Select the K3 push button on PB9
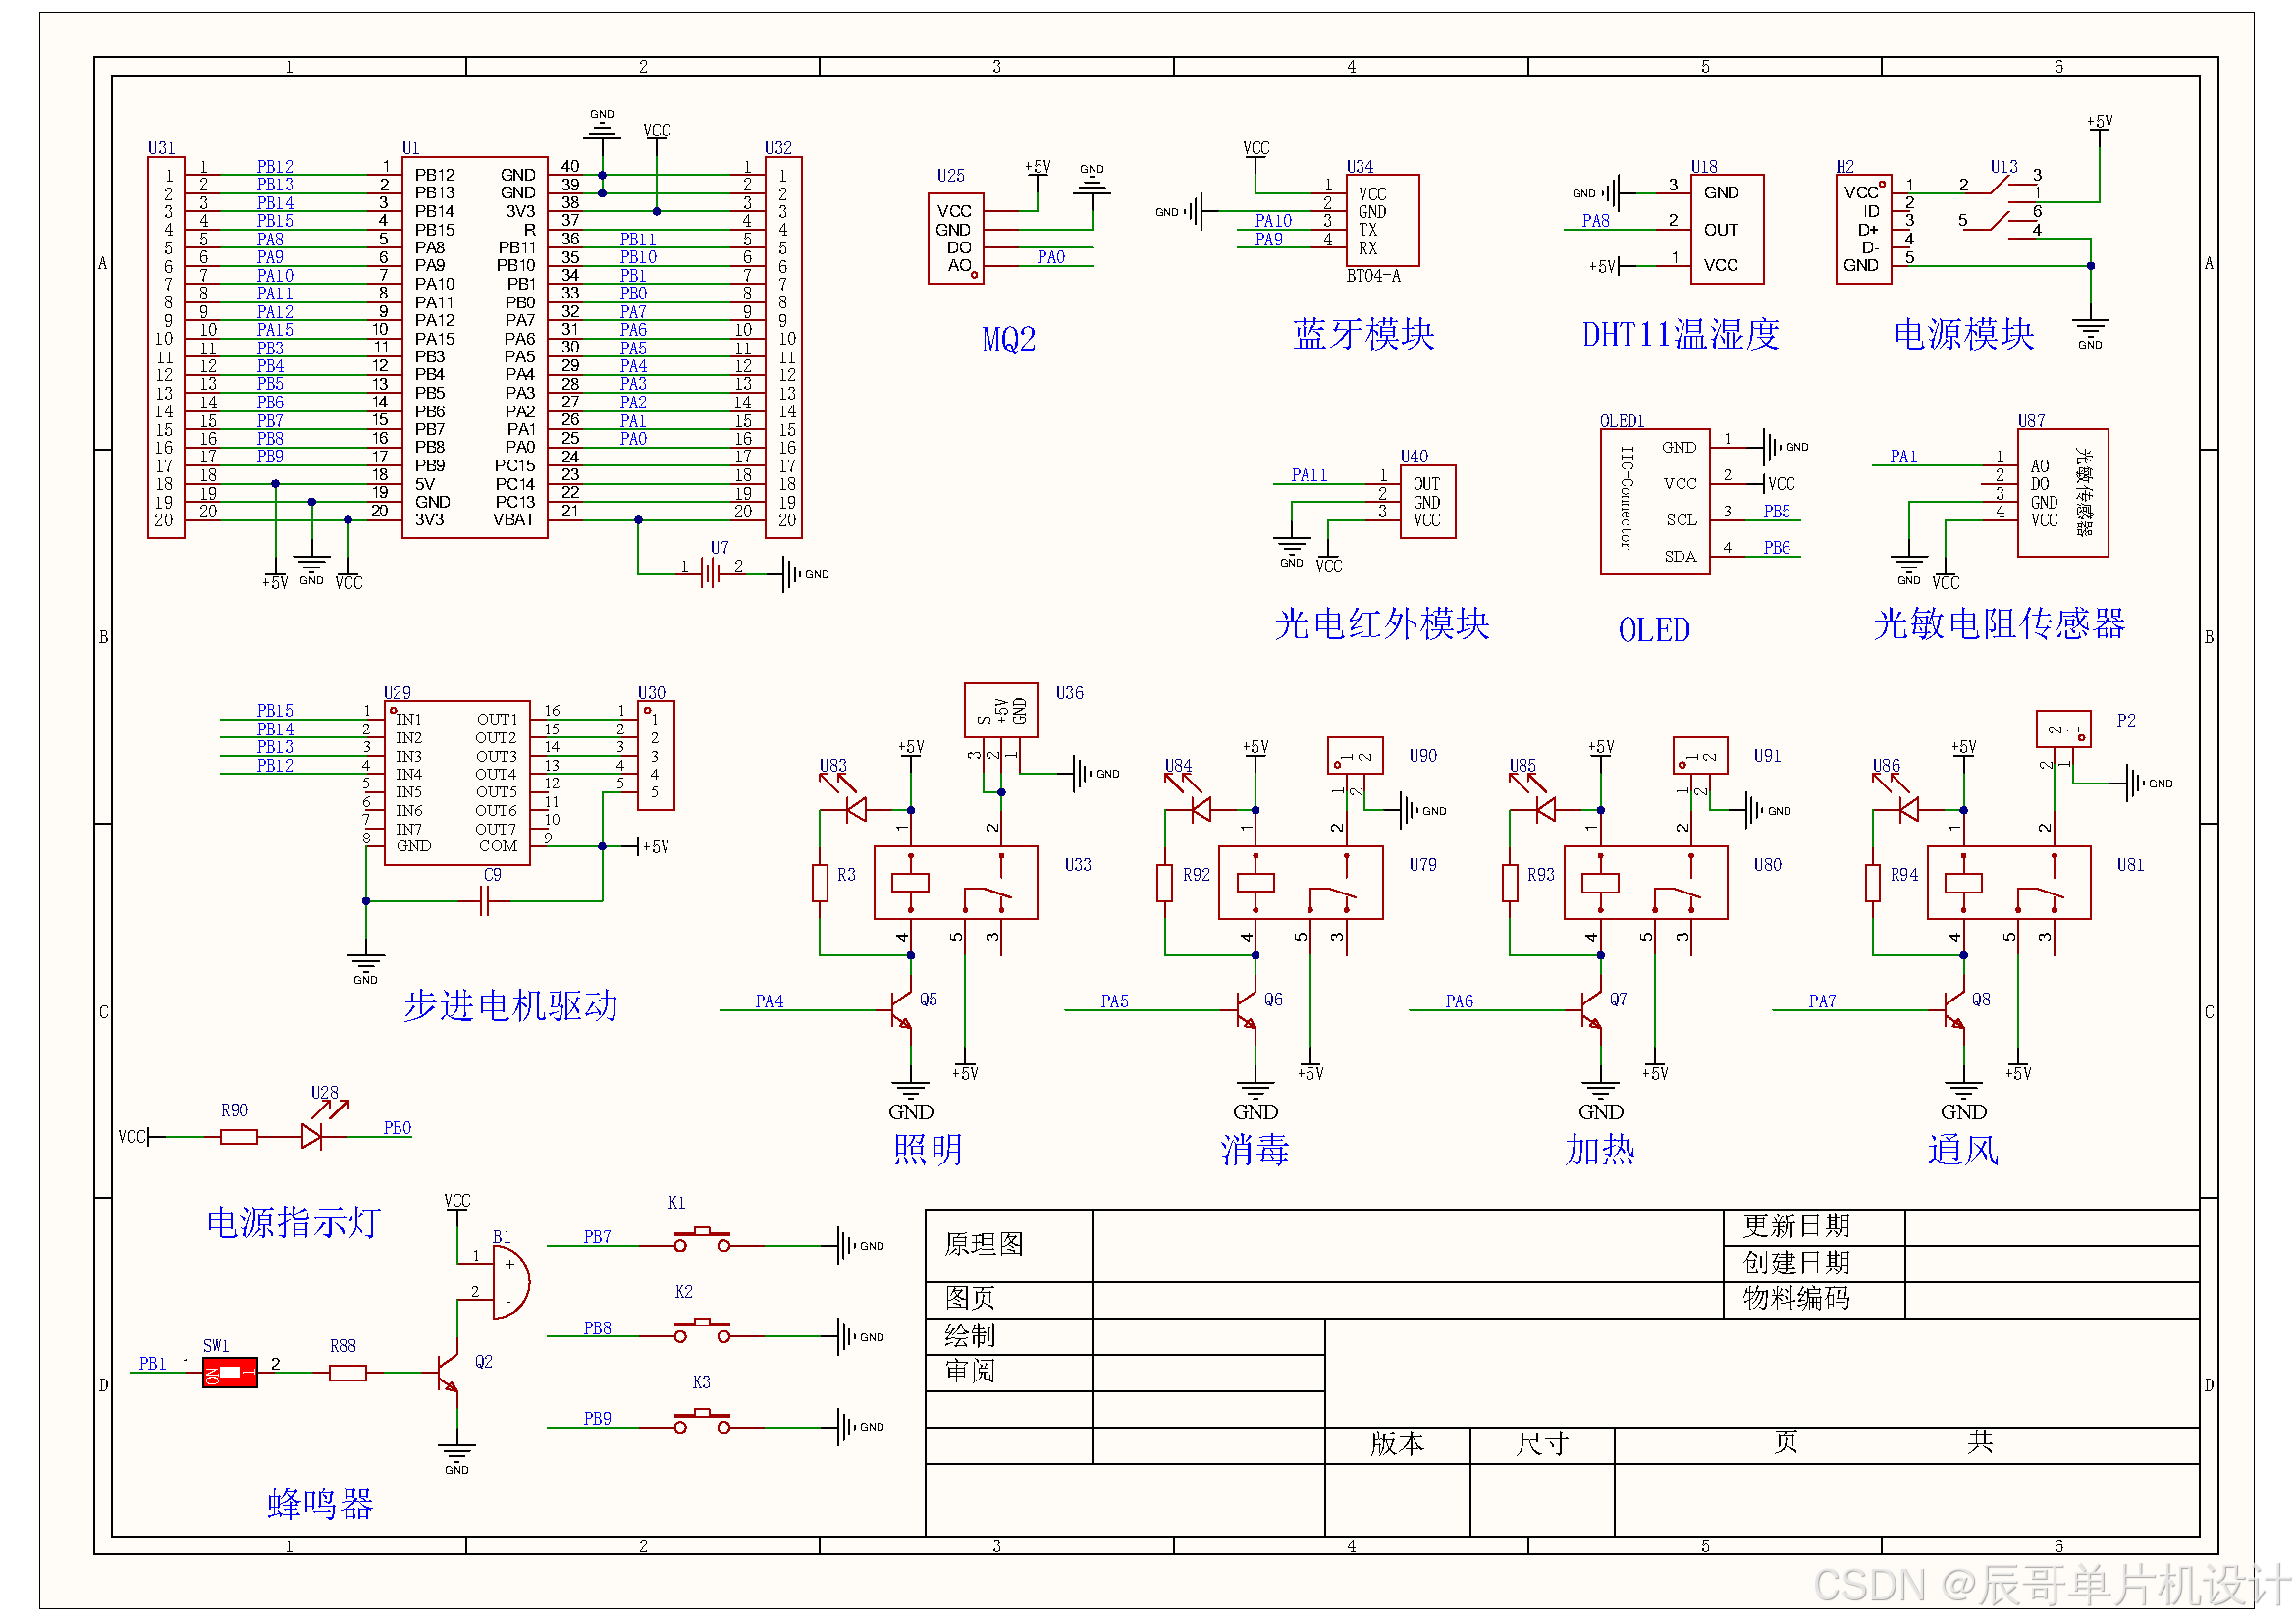2296x1623 pixels. click(702, 1423)
